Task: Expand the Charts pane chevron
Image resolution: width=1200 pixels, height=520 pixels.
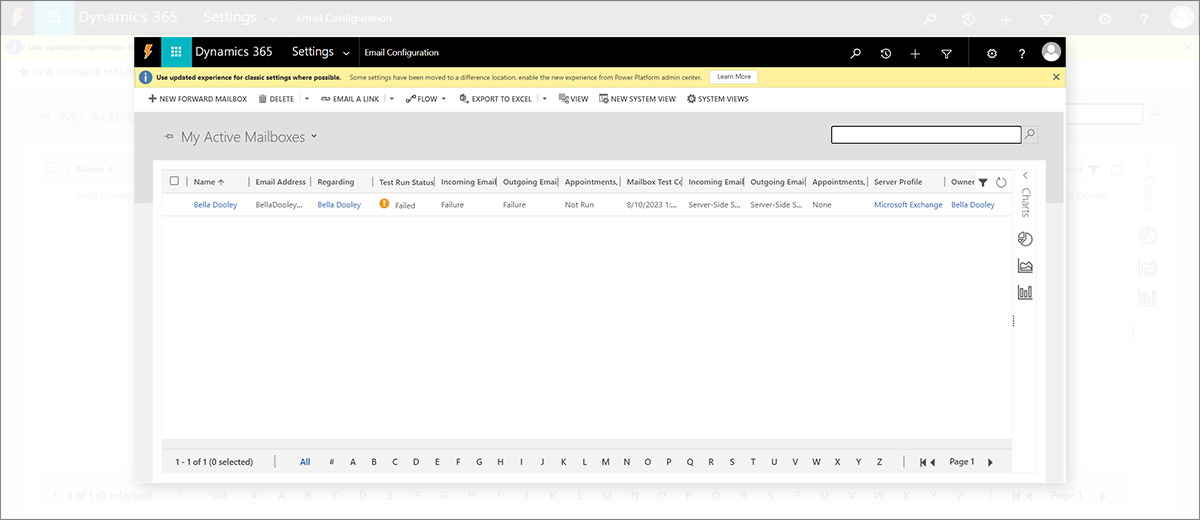Action: [1025, 175]
